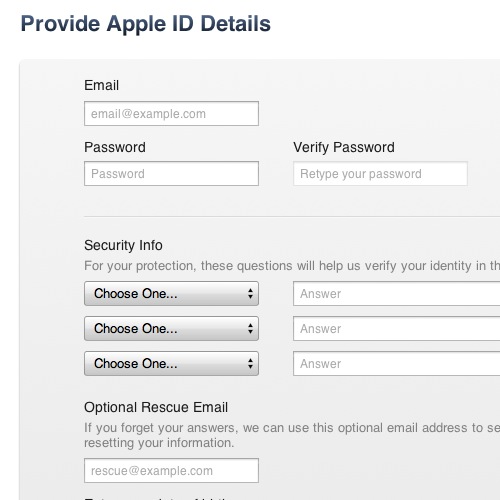Screen dimensions: 500x500
Task: Open the third Choose One security question dropdown
Action: point(171,364)
